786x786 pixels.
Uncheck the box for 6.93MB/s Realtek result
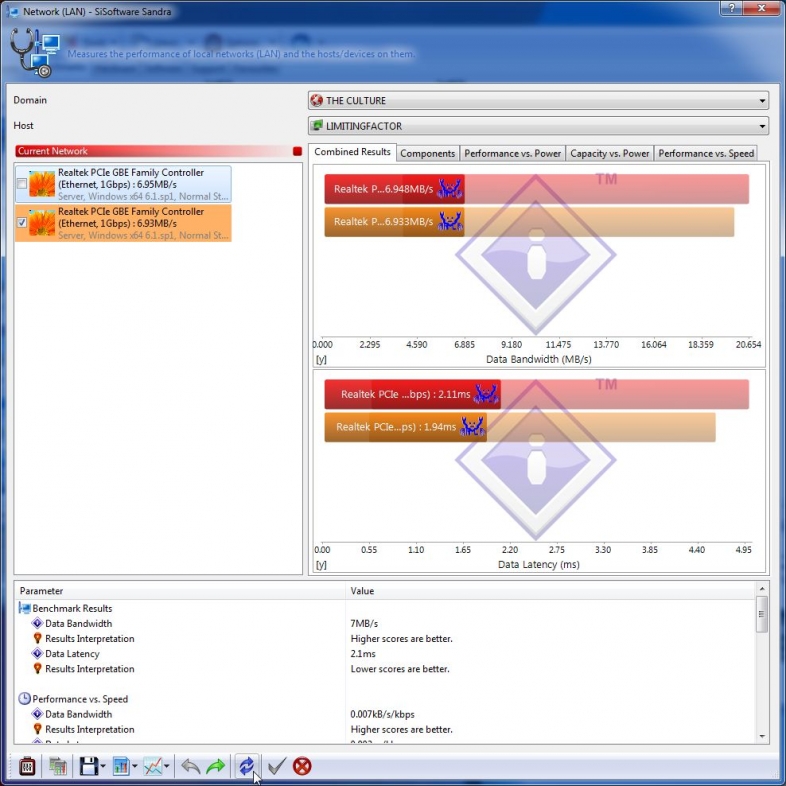(22, 223)
